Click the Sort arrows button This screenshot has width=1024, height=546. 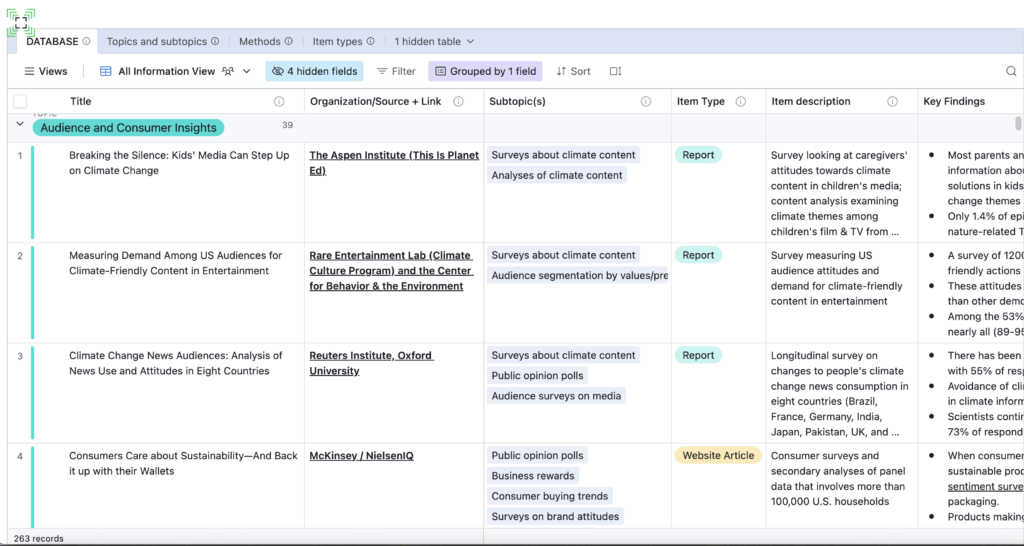point(573,72)
